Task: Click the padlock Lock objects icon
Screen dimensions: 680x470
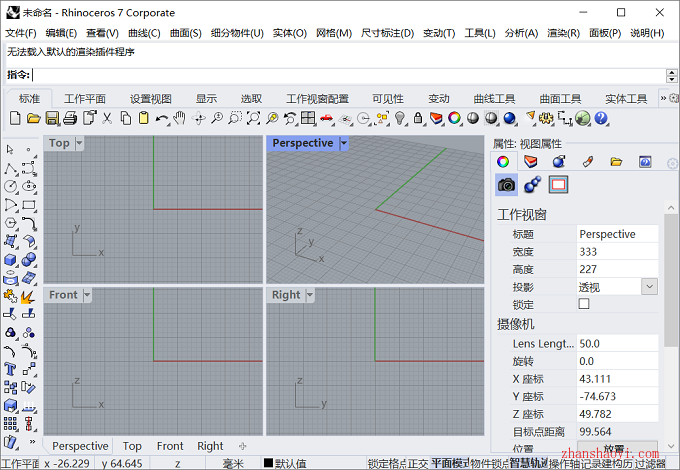Action: pyautogui.click(x=418, y=118)
